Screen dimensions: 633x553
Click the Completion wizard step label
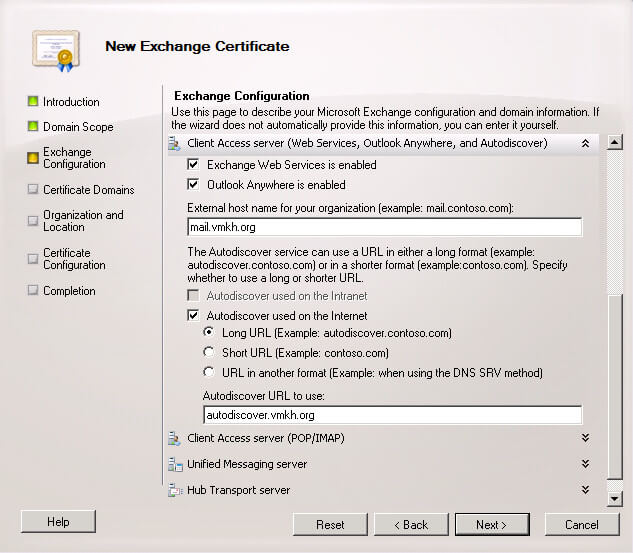[x=69, y=291]
